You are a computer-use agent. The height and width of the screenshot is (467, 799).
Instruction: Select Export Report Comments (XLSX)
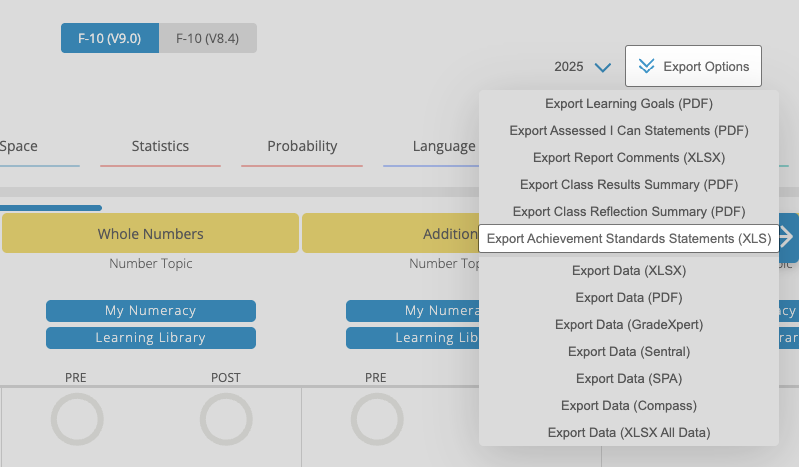tap(629, 158)
